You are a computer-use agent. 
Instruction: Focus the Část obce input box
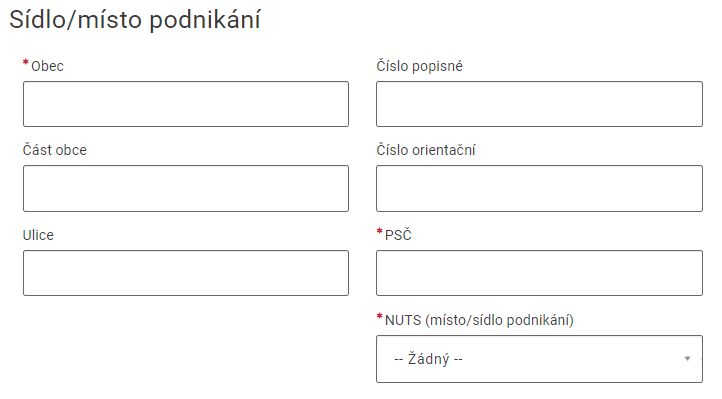[x=186, y=189]
